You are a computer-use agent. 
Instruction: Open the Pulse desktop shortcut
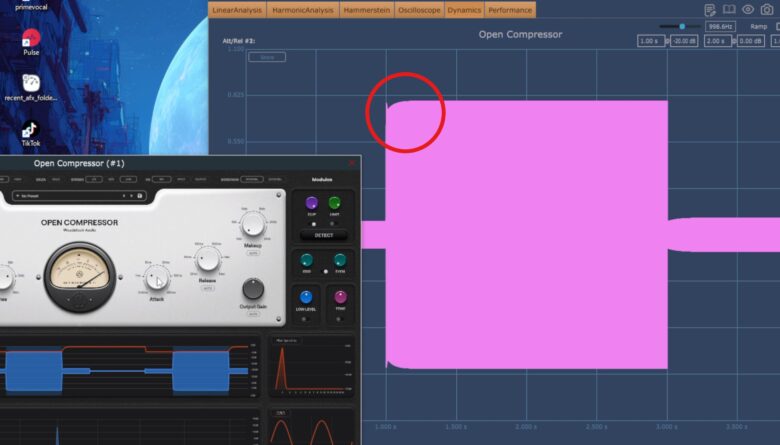pos(31,39)
